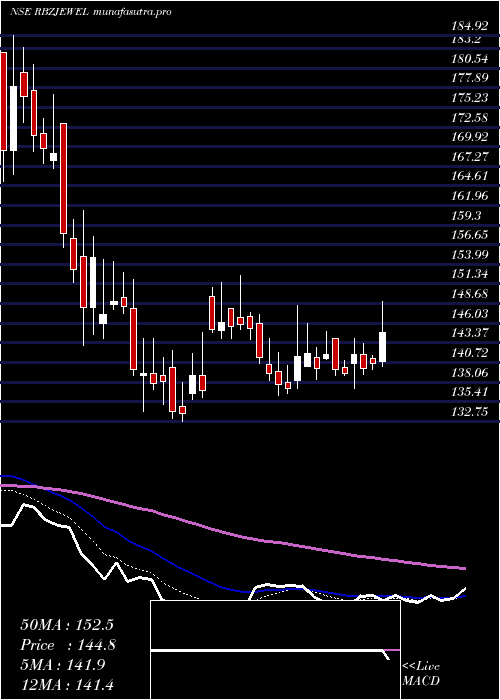Click the NSE RBZJEWEL munafasutra.pro title

[91, 12]
